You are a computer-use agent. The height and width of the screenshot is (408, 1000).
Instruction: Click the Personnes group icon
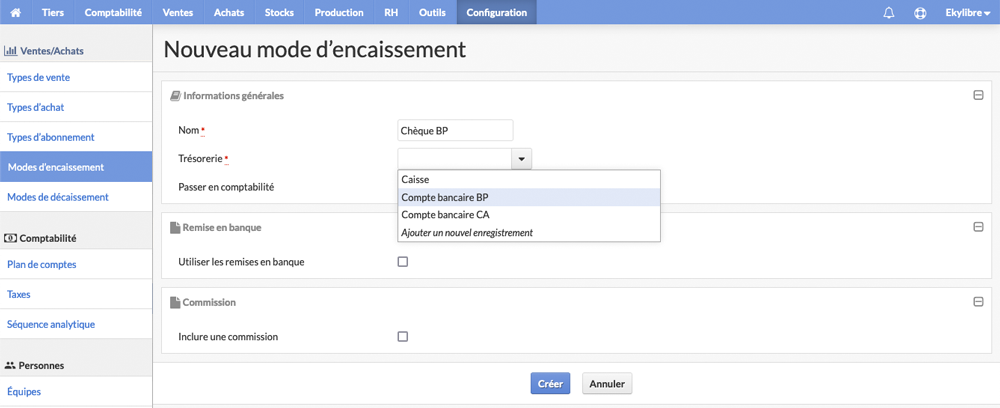tap(10, 366)
